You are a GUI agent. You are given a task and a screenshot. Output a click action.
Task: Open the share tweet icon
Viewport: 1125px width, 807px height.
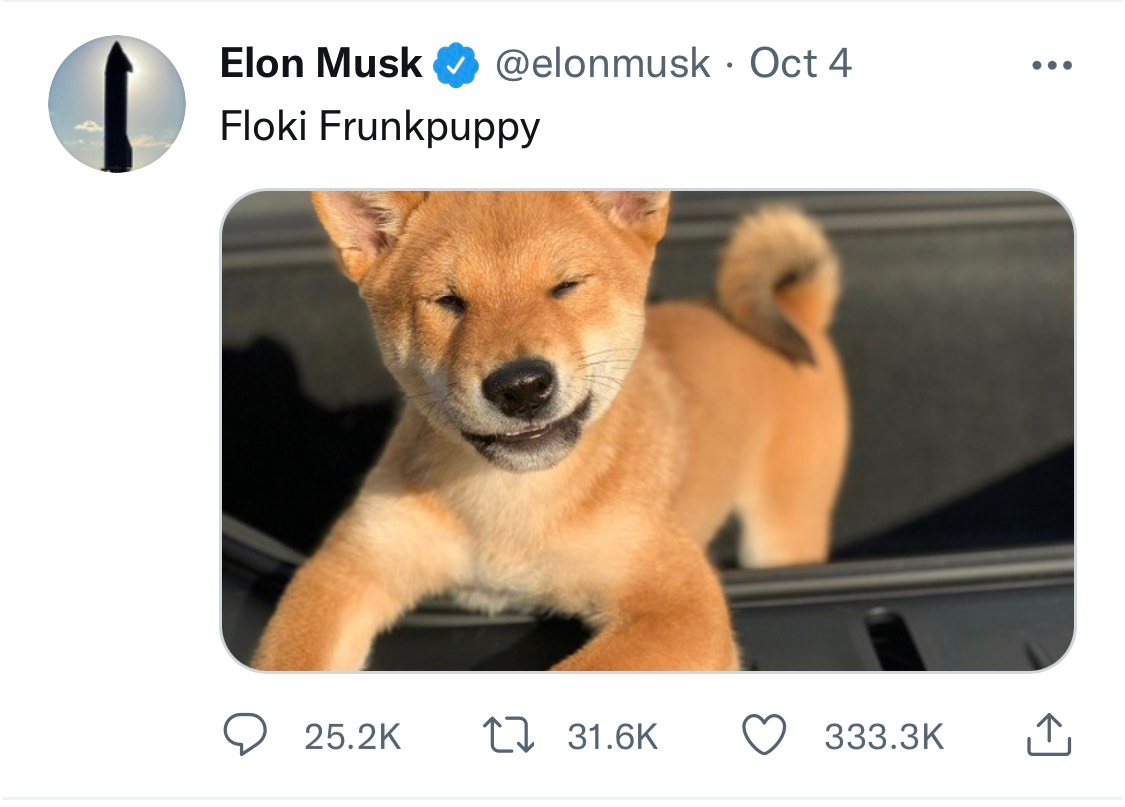1049,735
